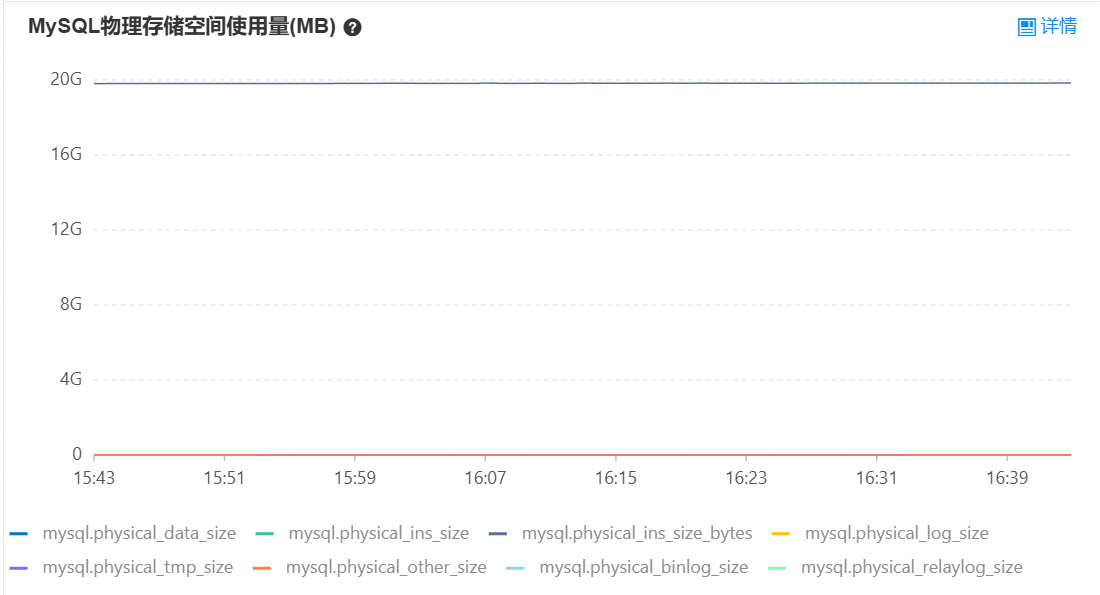
Task: Click the 详情 details link text
Action: pyautogui.click(x=1059, y=26)
